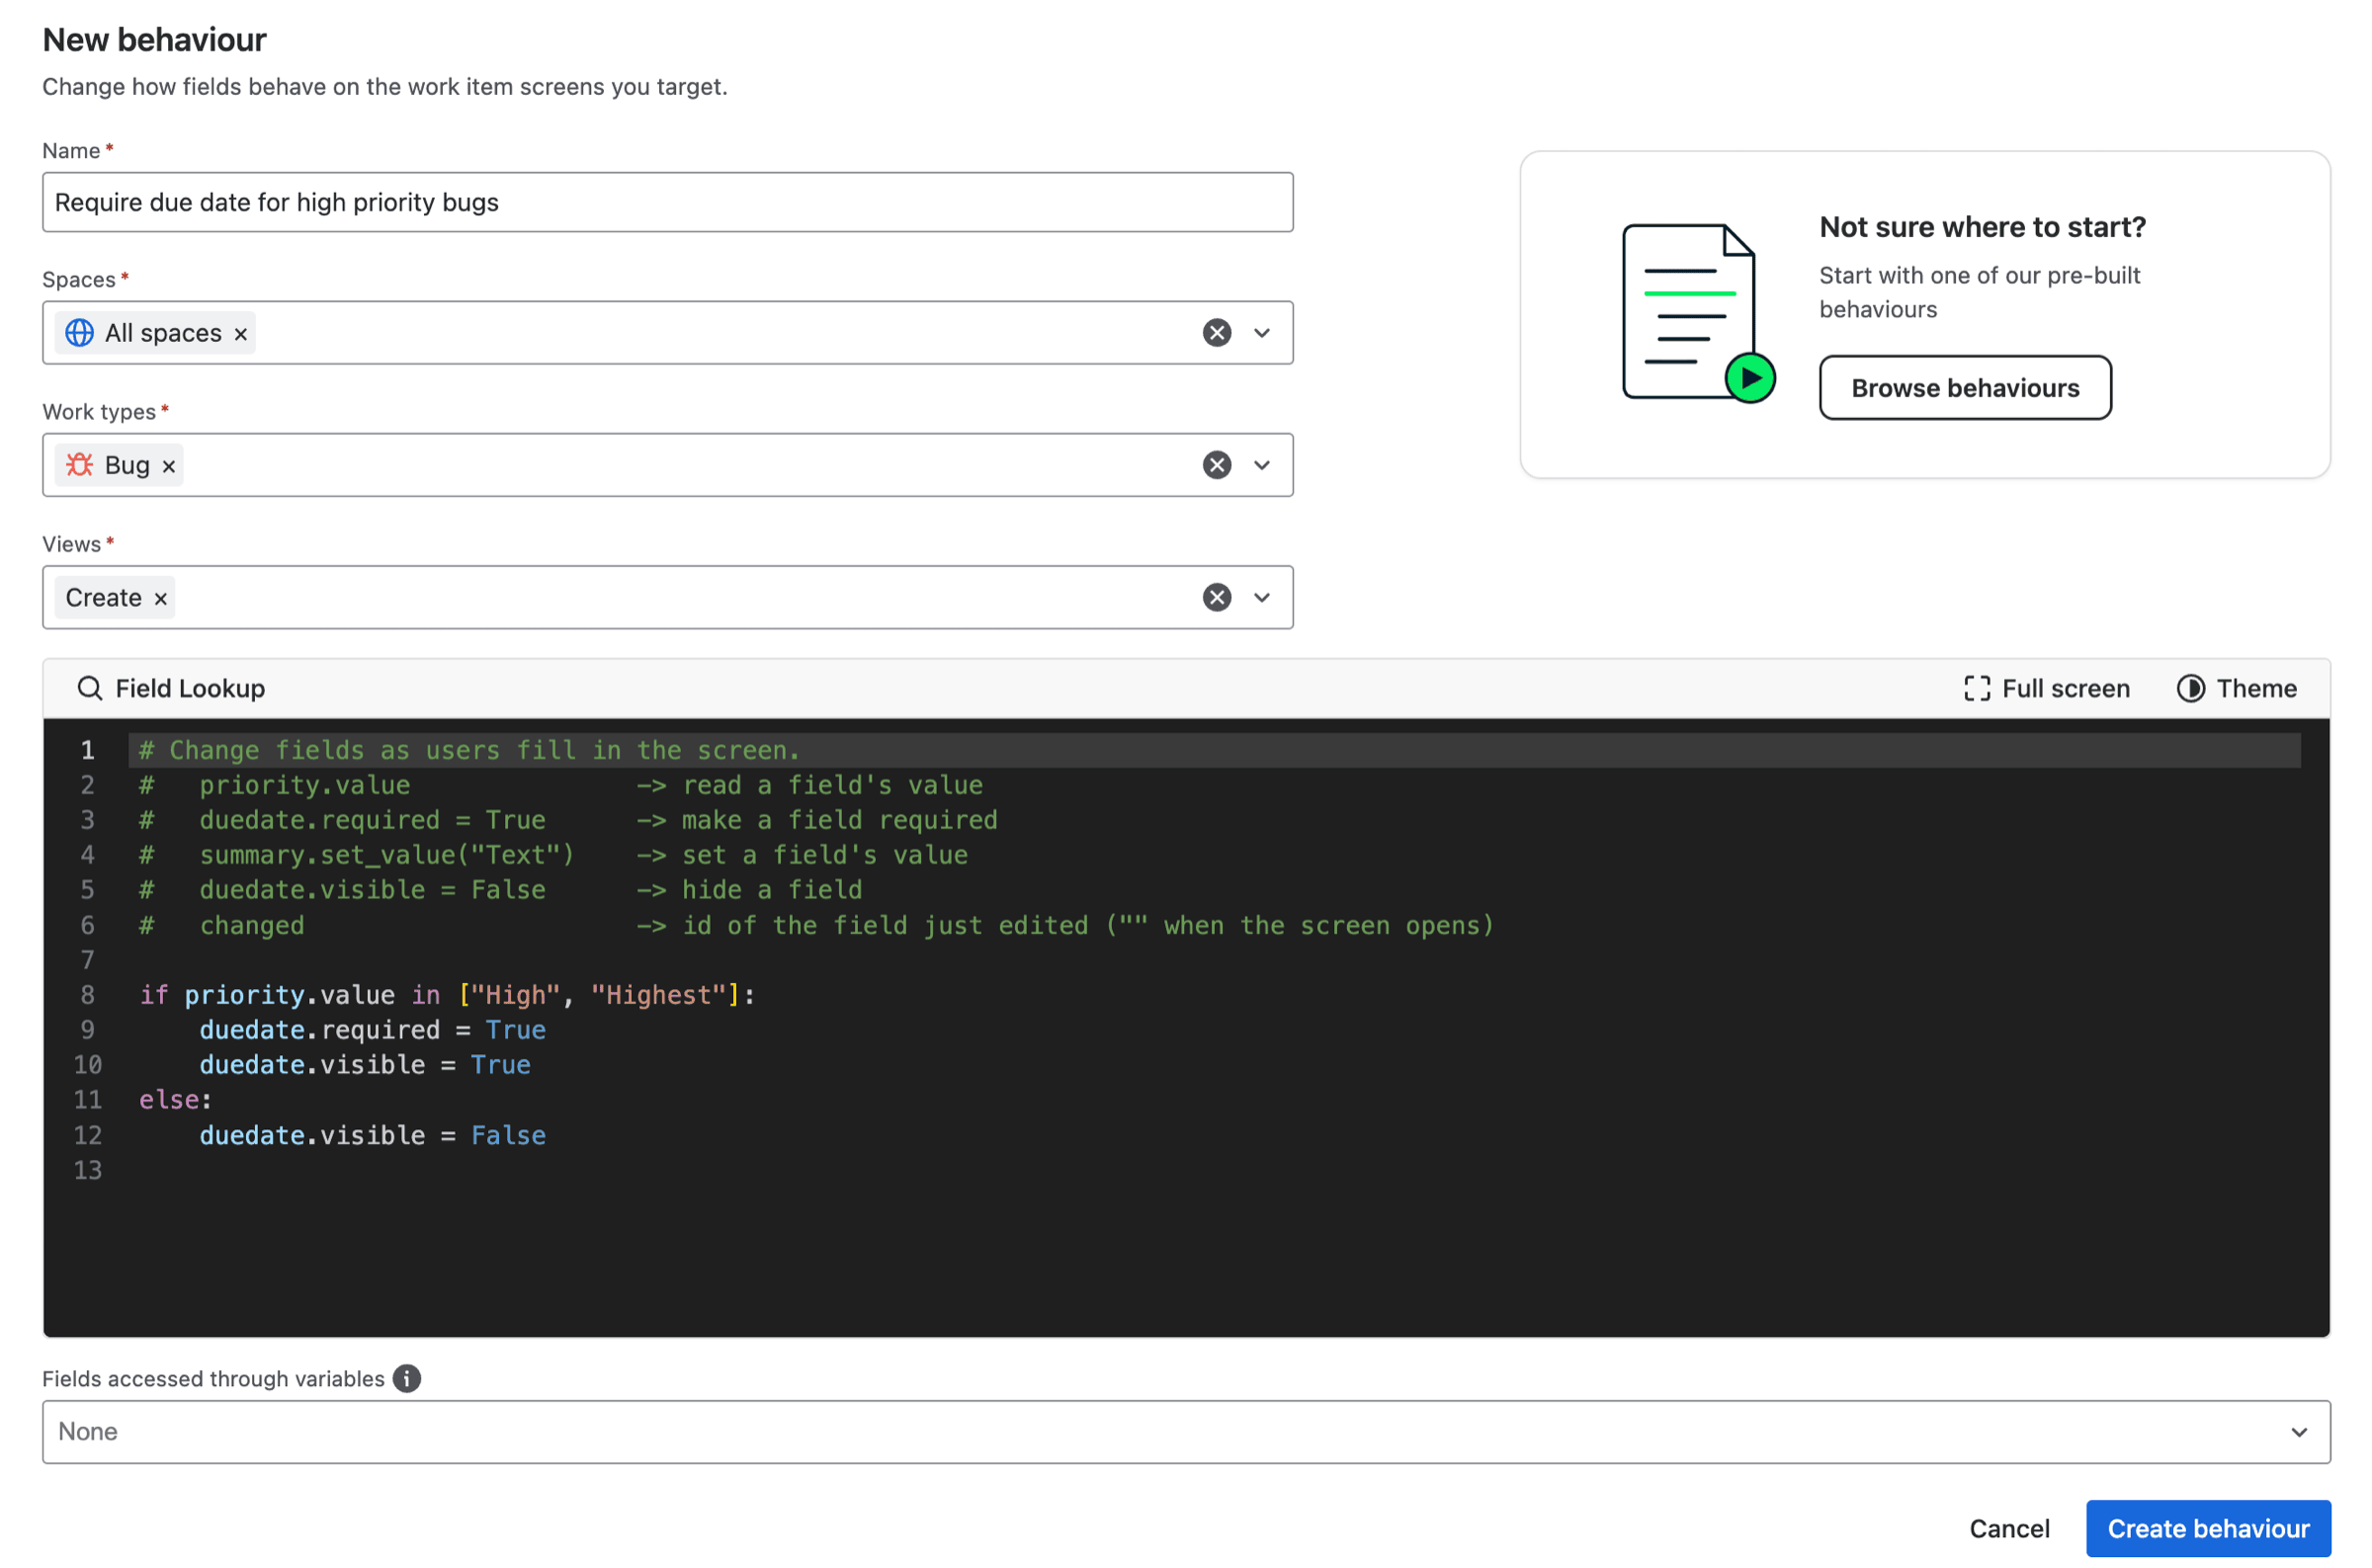The height and width of the screenshot is (1568, 2372).
Task: Click the 'summary.set_value' comment line
Action: tap(553, 855)
